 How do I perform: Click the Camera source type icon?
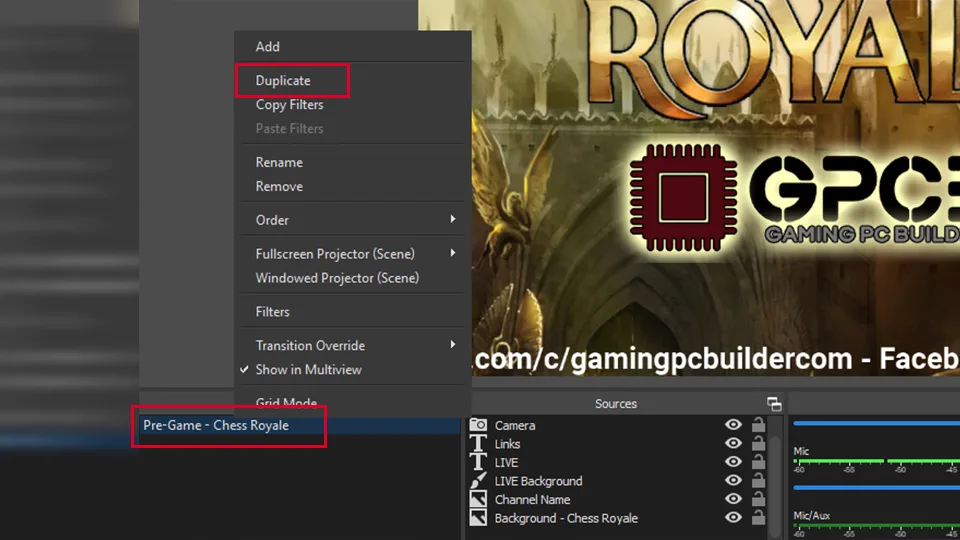coord(478,425)
